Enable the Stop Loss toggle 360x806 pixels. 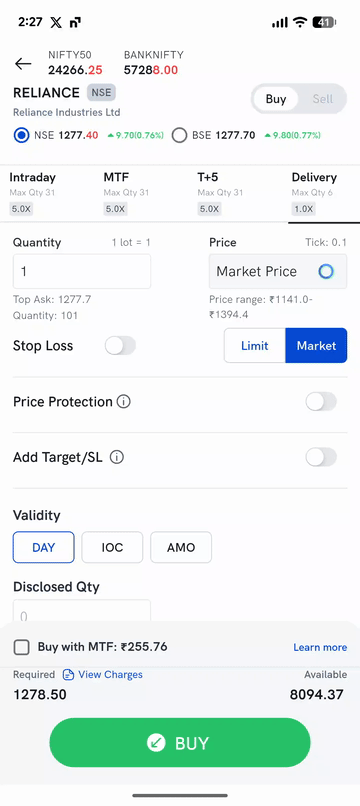pos(120,345)
